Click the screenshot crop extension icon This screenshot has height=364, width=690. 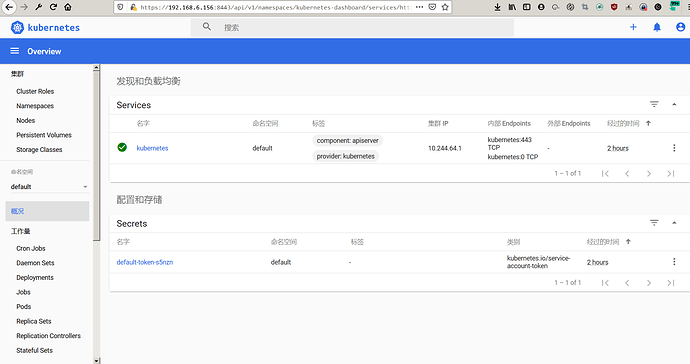pyautogui.click(x=585, y=7)
